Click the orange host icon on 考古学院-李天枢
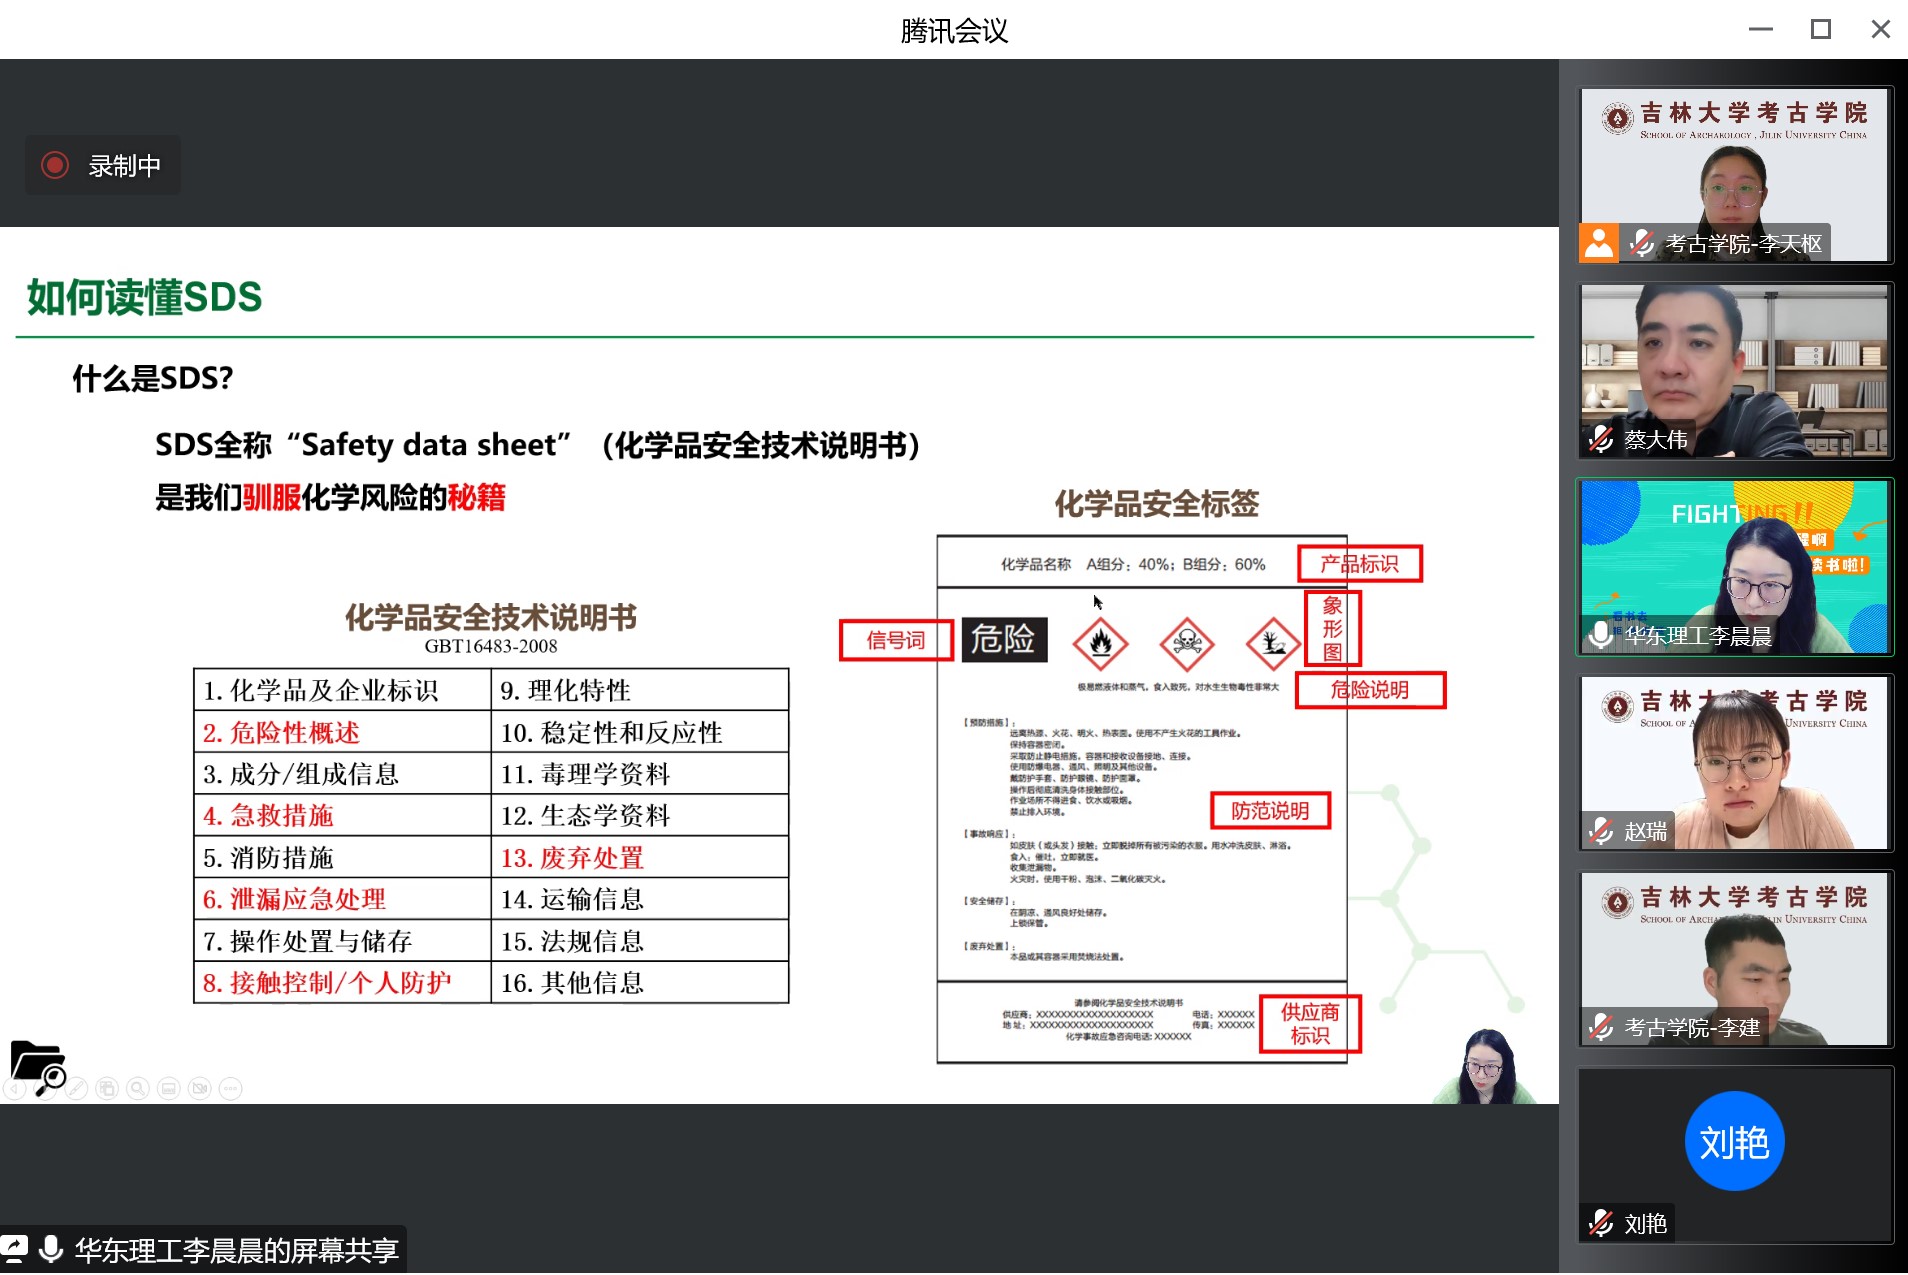Screen dimensions: 1908x1275 click(1599, 243)
